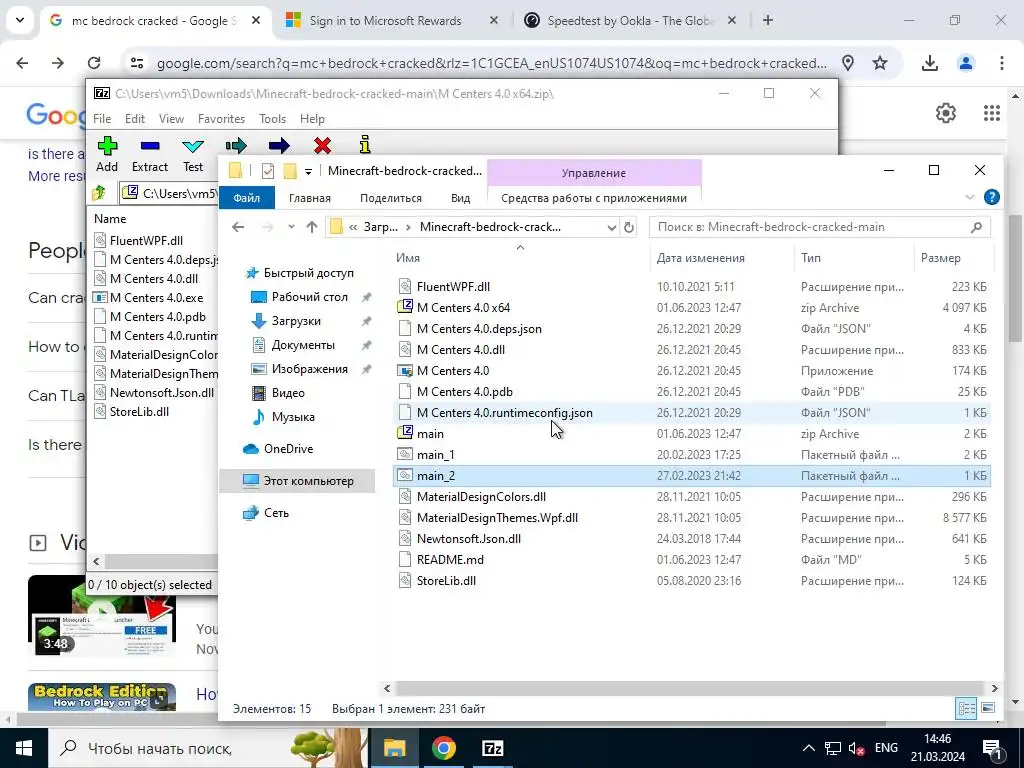Open File Explorer from the taskbar
The image size is (1024, 768).
pyautogui.click(x=394, y=748)
